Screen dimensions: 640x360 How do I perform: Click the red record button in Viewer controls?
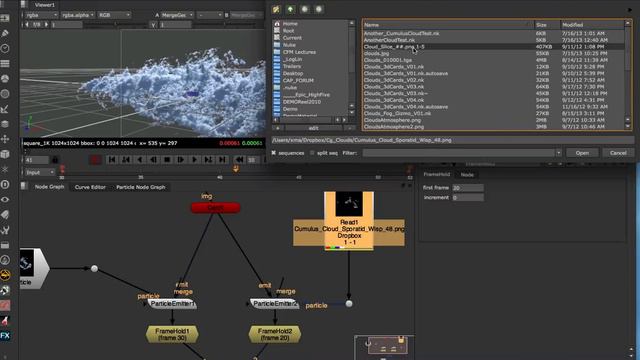pos(96,160)
